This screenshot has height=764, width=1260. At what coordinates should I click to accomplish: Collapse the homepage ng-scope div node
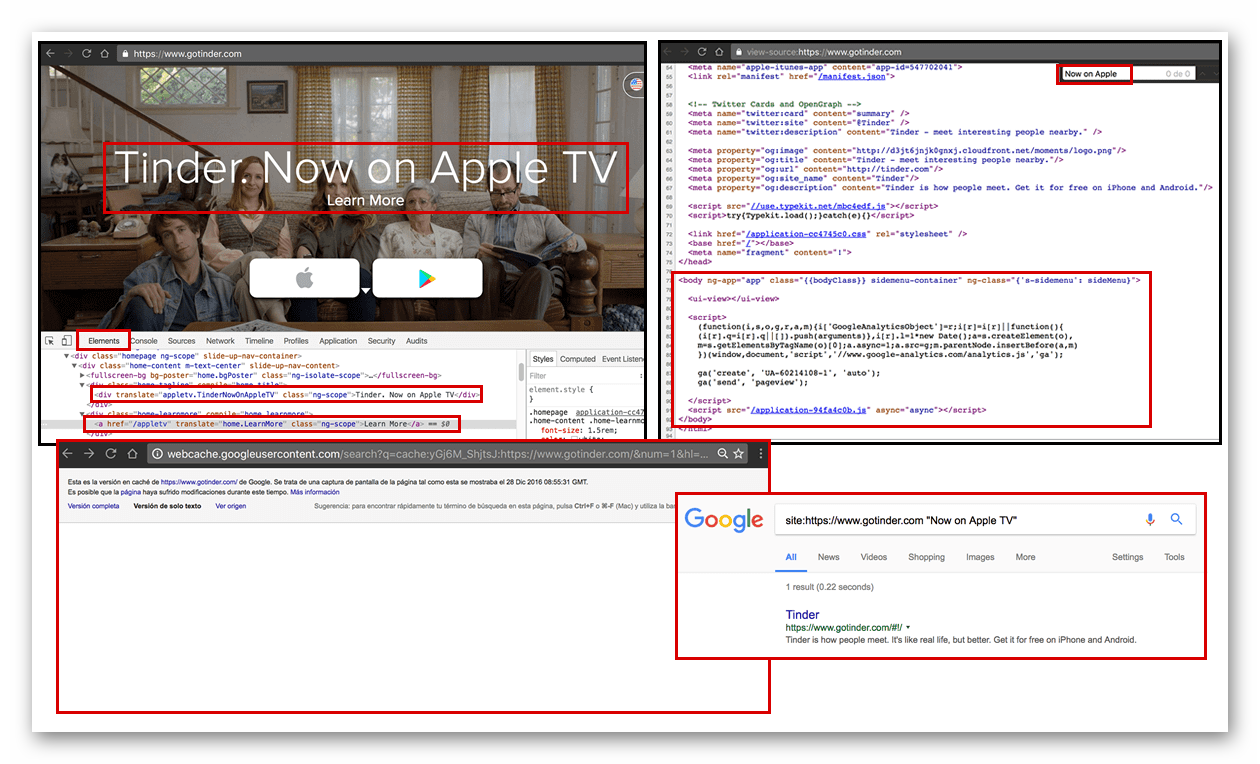(x=67, y=356)
